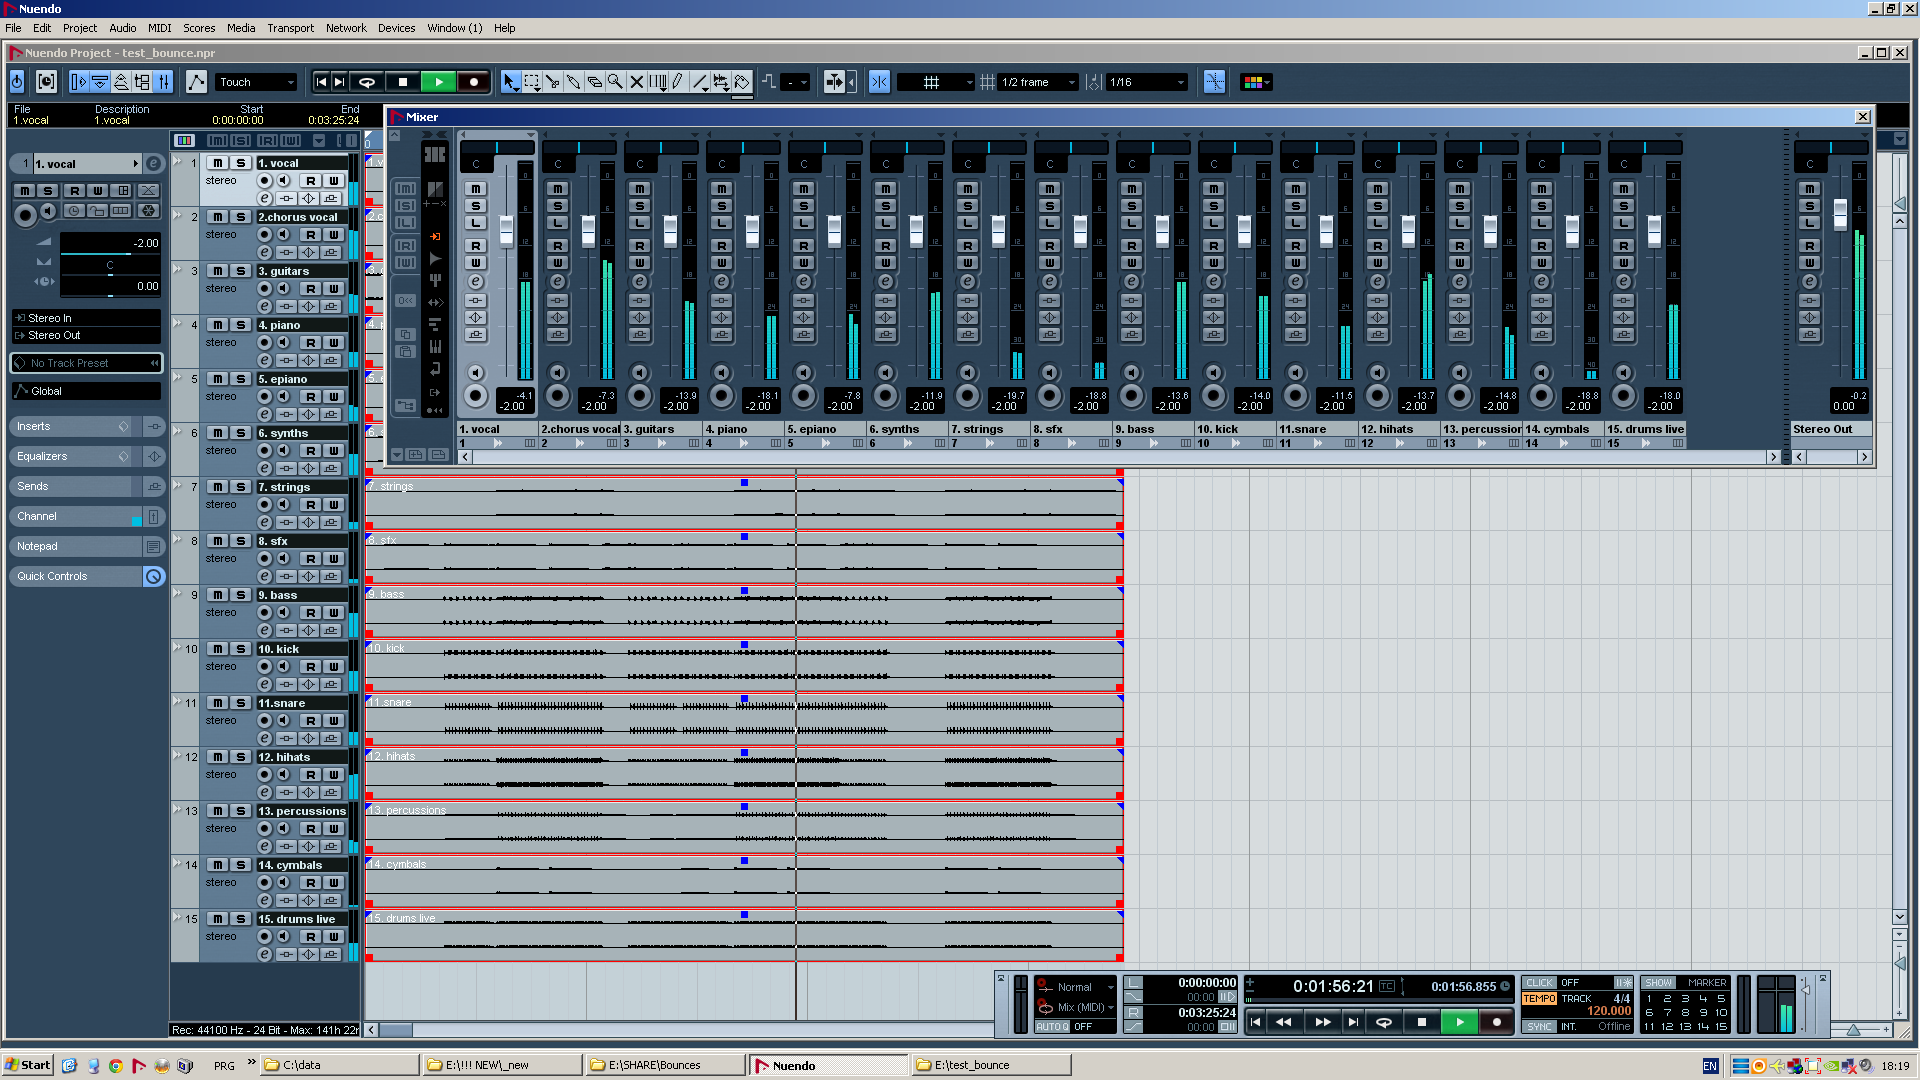Enable write automation on 4. piano track
This screenshot has width=1920, height=1080.
tap(334, 343)
